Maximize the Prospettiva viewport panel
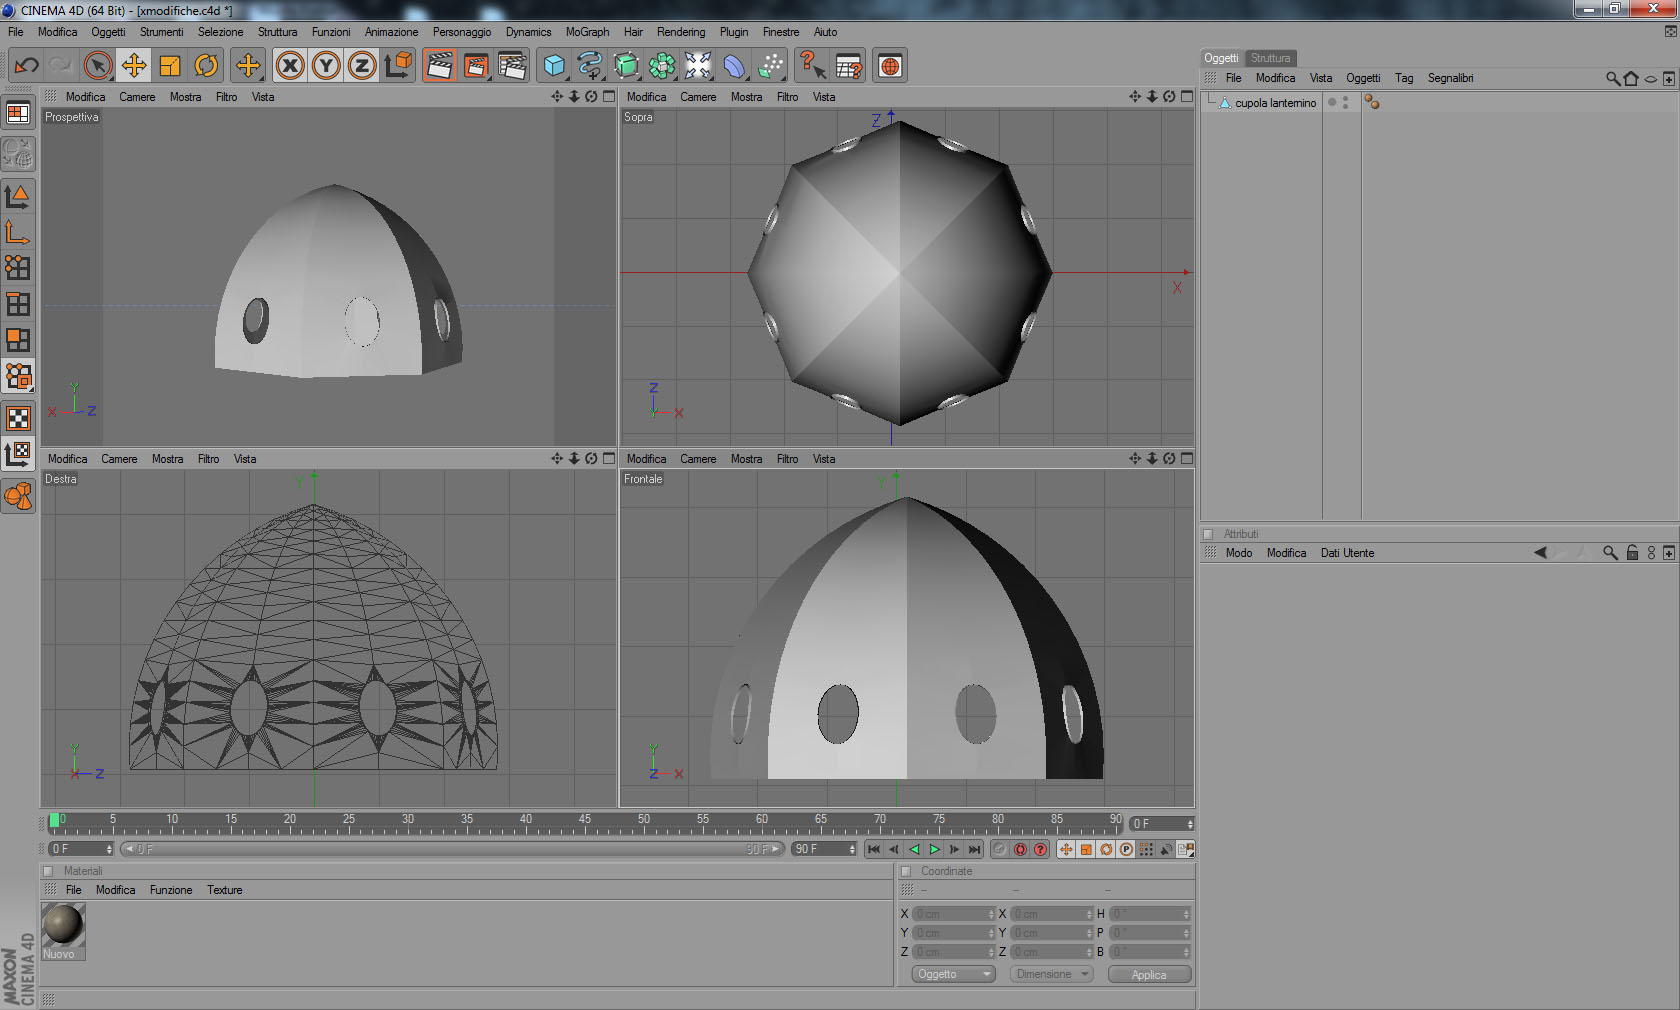The height and width of the screenshot is (1010, 1680). point(609,97)
